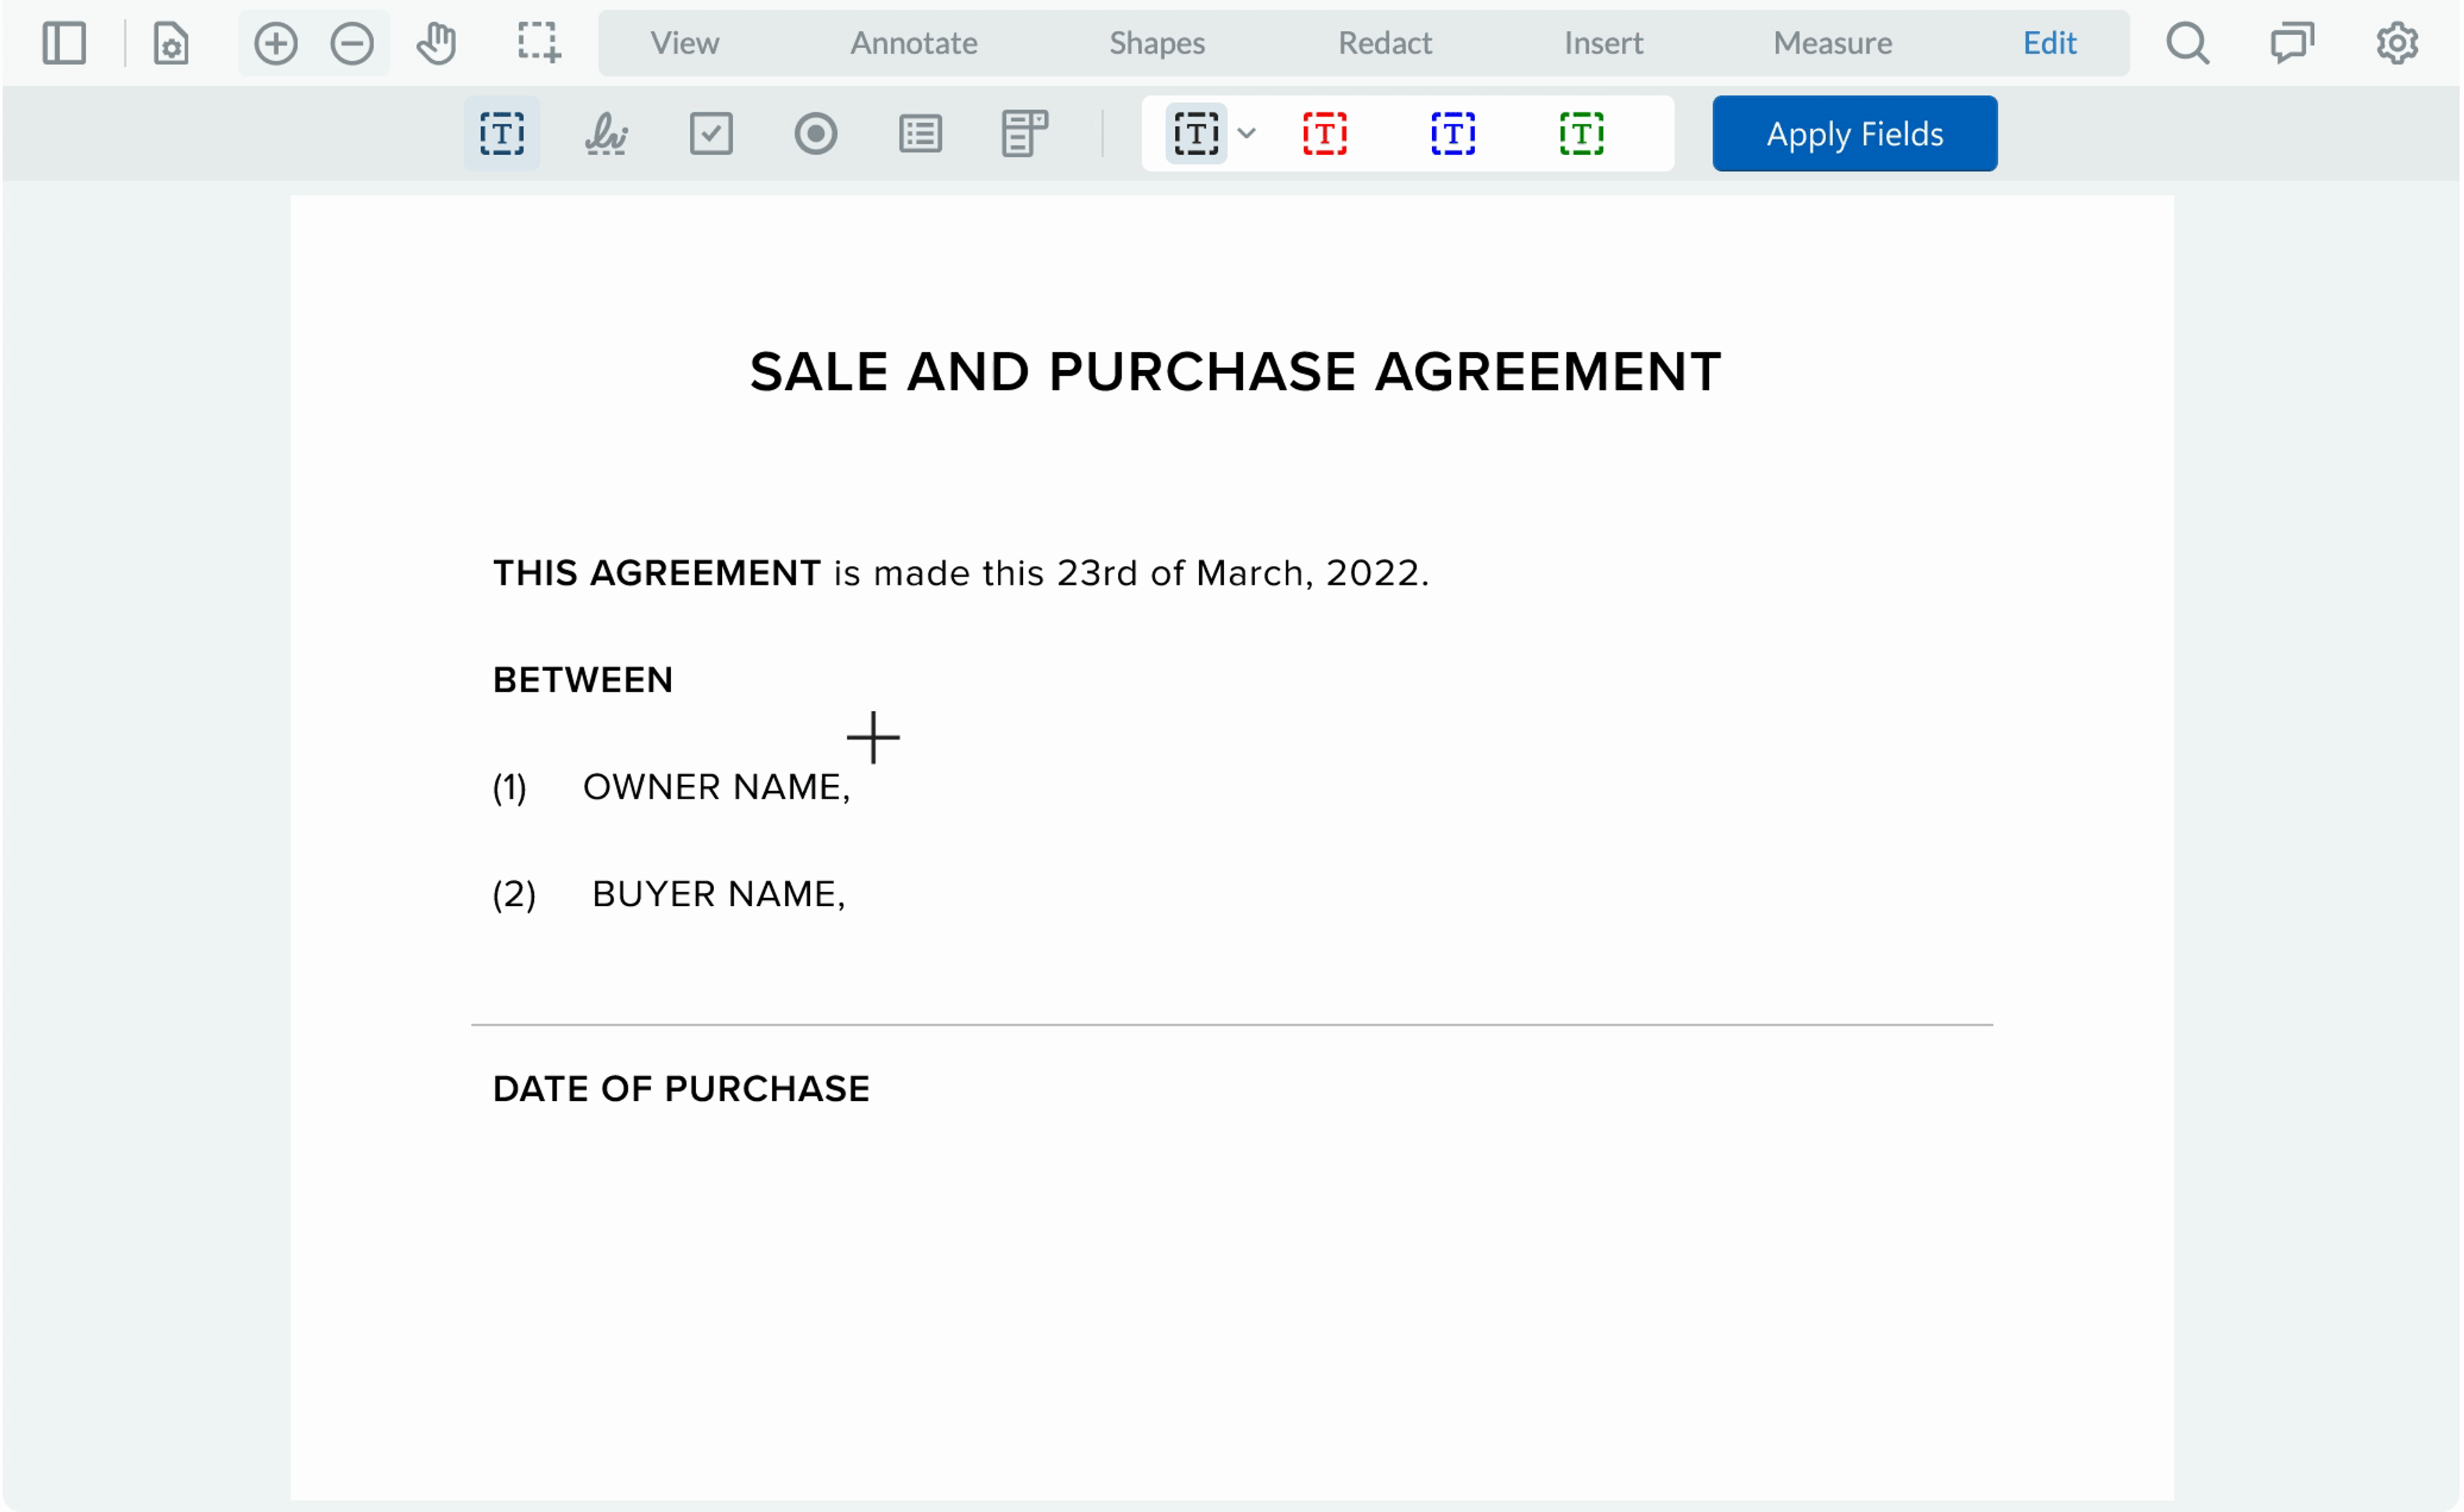Choose the blue text field preset
The width and height of the screenshot is (2464, 1512).
(1453, 134)
